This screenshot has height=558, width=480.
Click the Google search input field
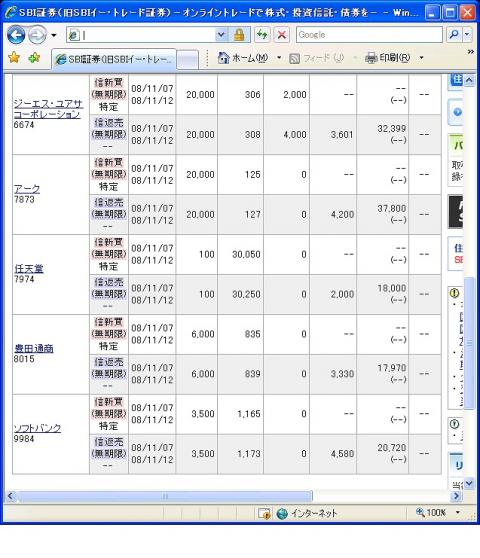click(369, 35)
